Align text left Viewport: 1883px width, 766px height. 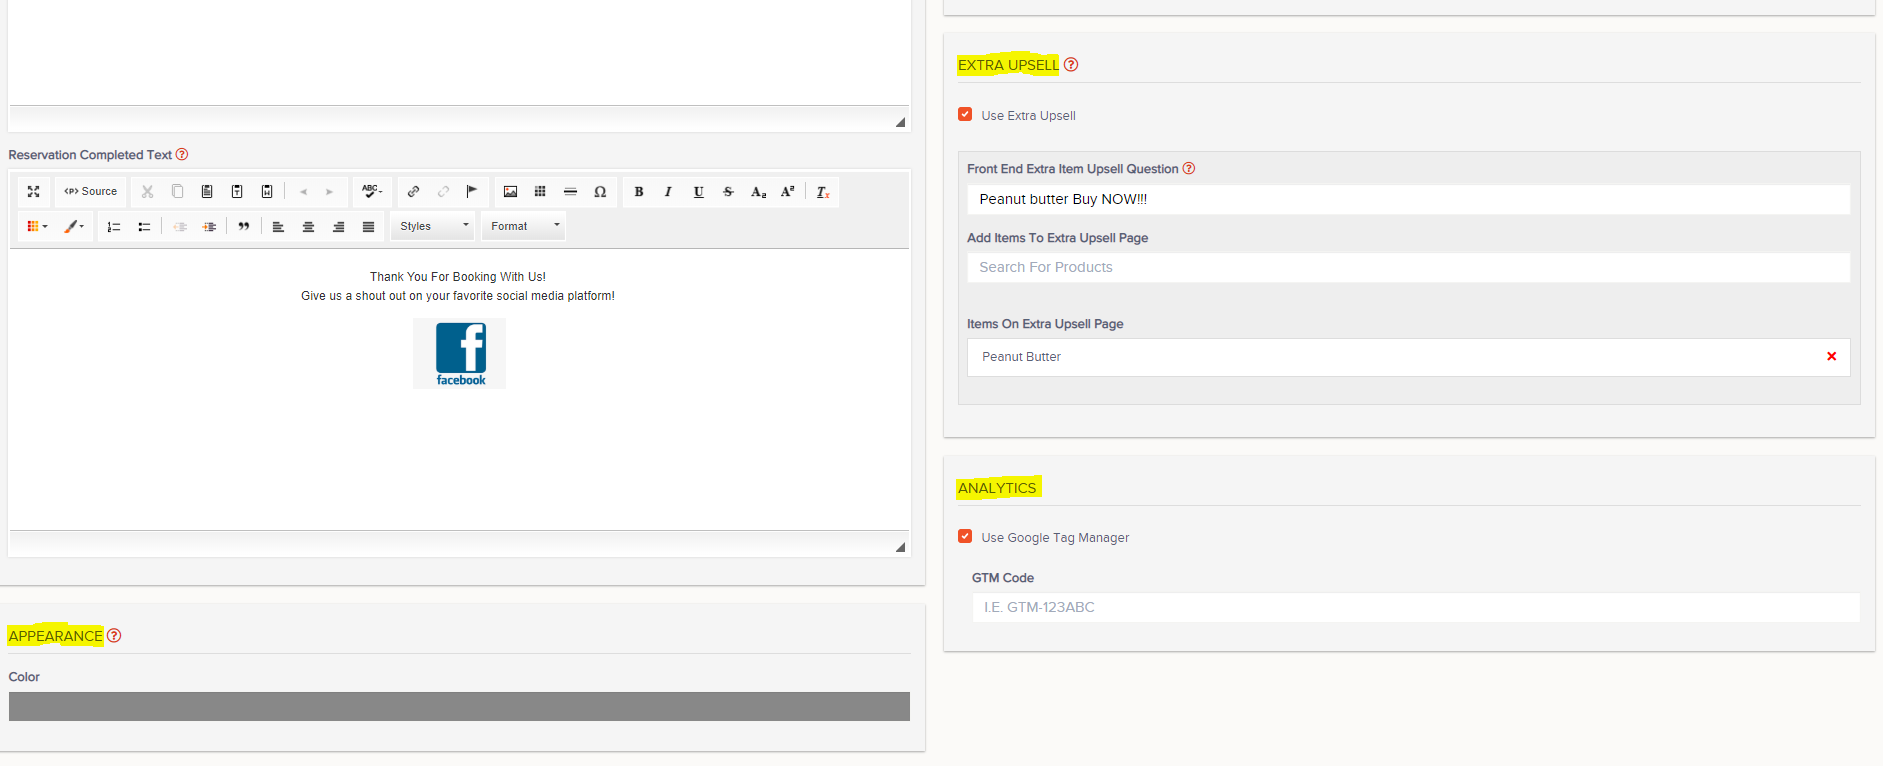278,227
